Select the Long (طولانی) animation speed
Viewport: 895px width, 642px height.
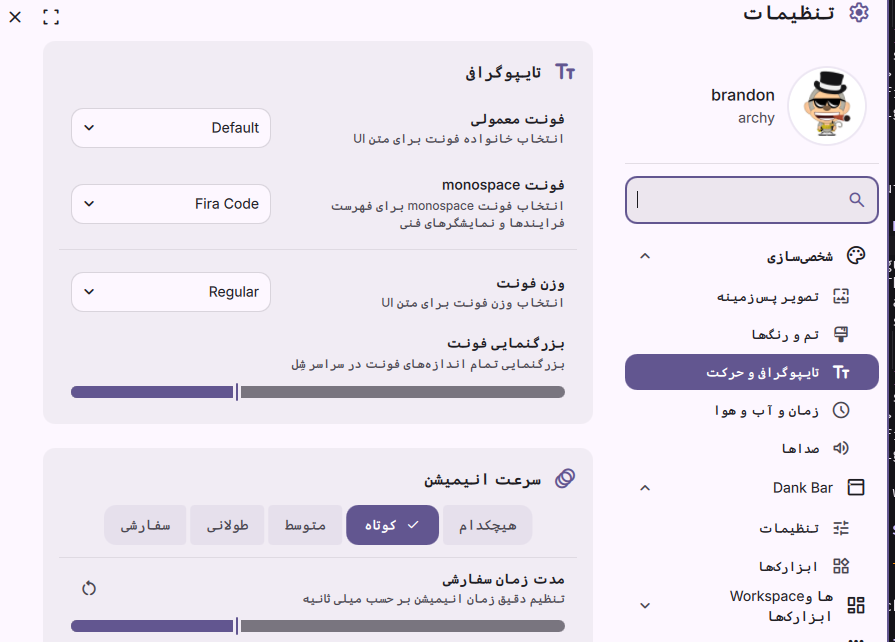[x=227, y=525]
